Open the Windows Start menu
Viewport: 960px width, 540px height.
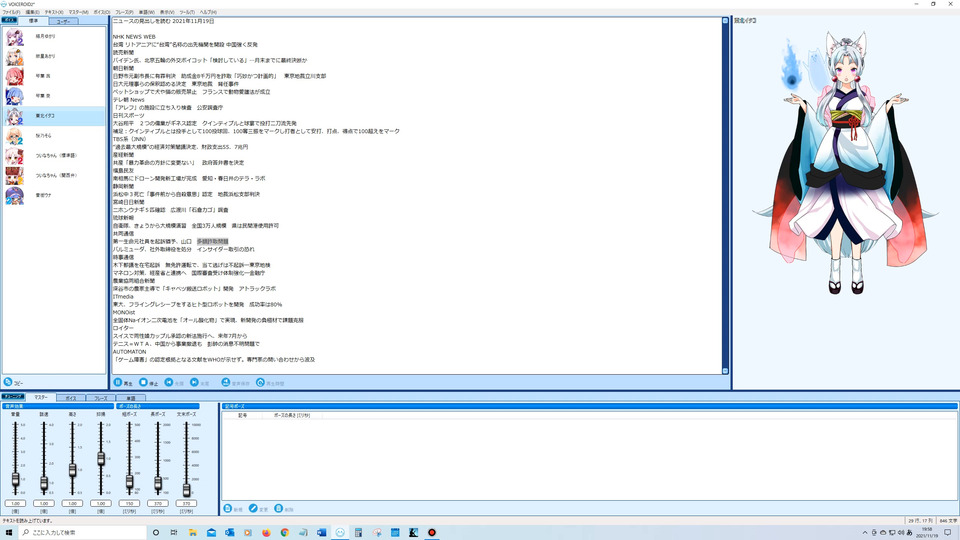pos(9,532)
